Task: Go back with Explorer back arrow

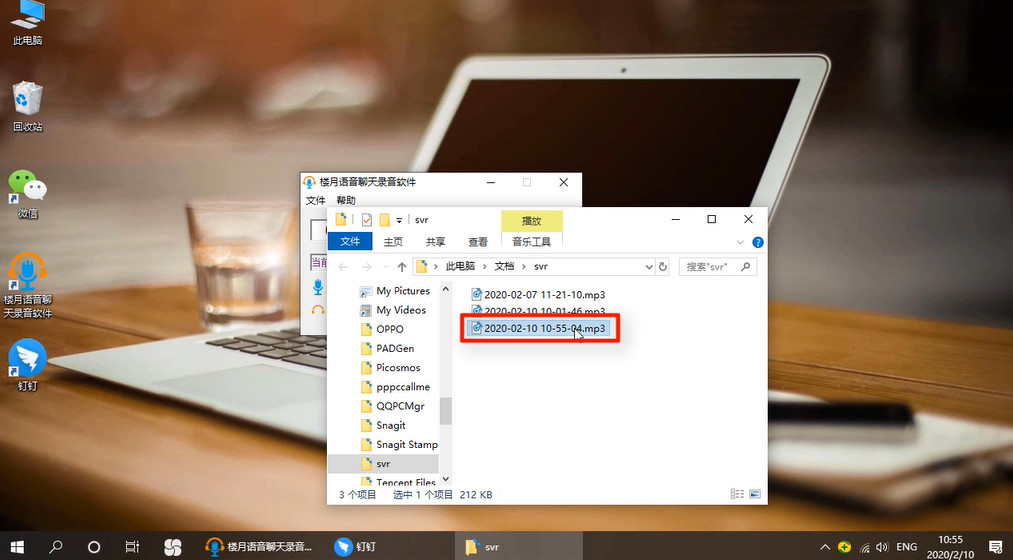Action: click(x=344, y=267)
